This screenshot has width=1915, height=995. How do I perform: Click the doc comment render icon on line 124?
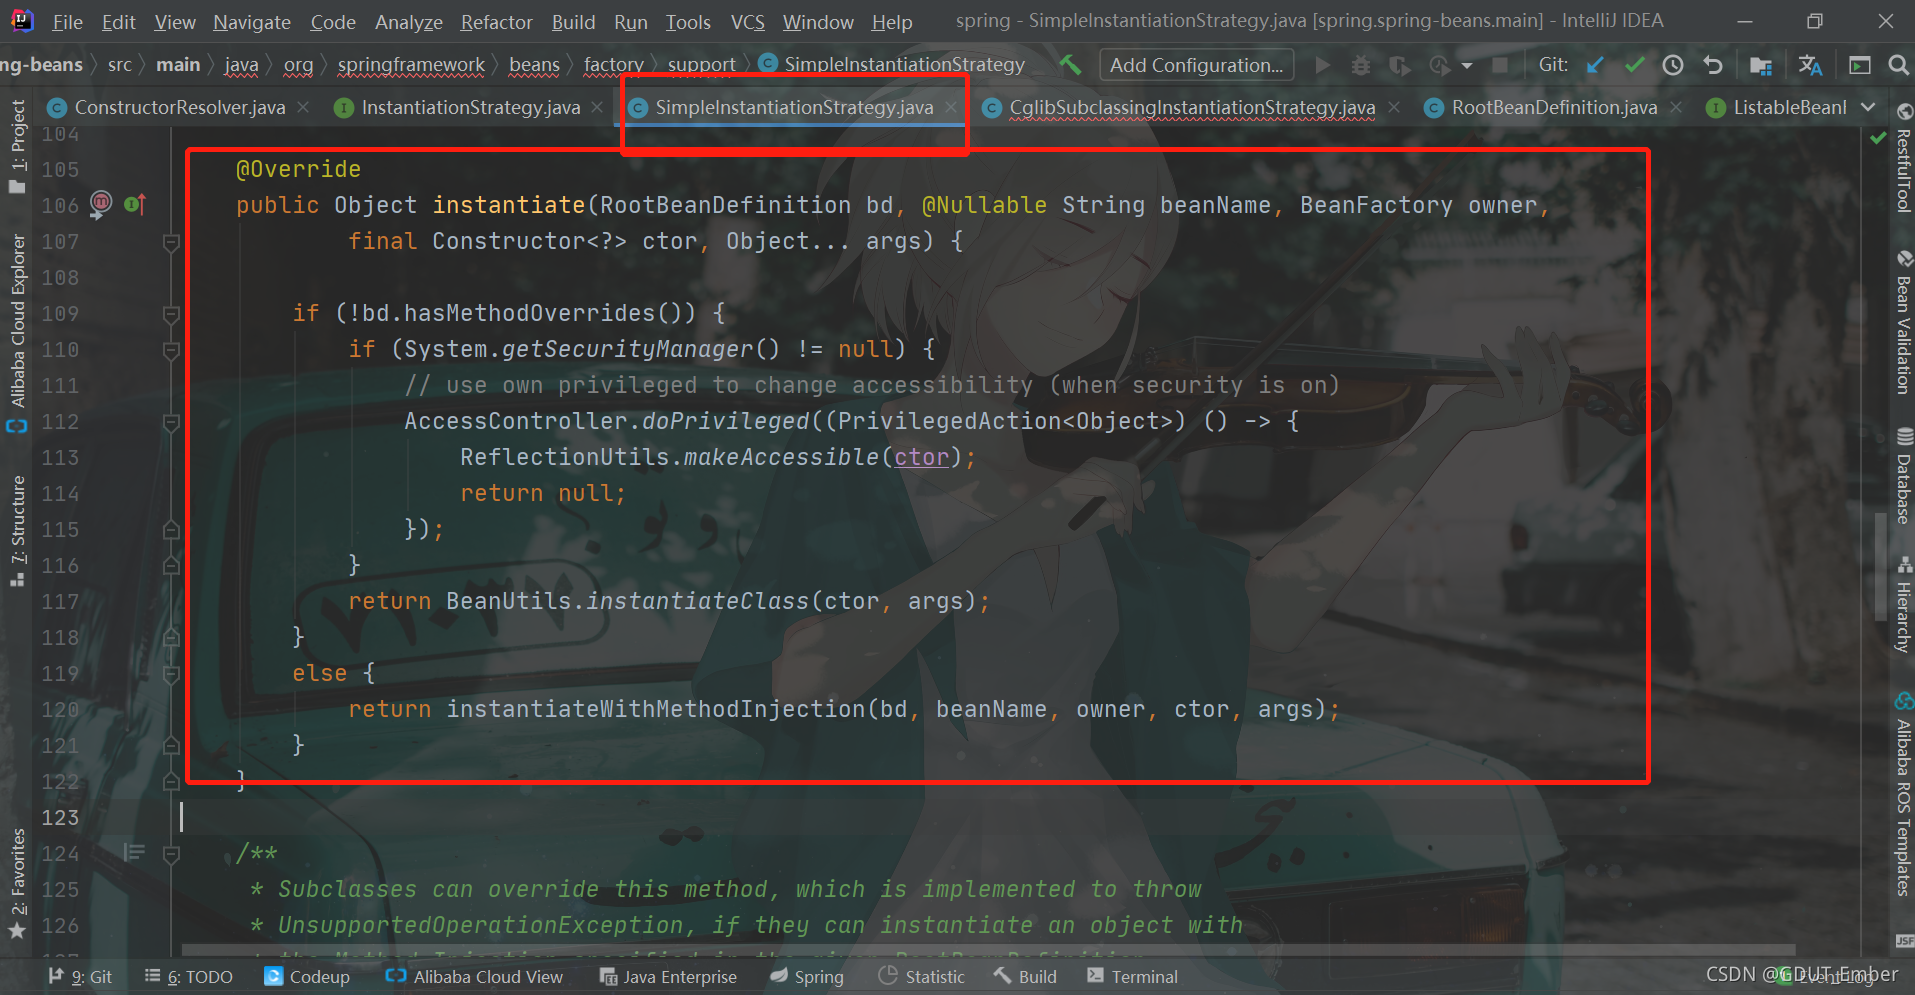coord(134,853)
